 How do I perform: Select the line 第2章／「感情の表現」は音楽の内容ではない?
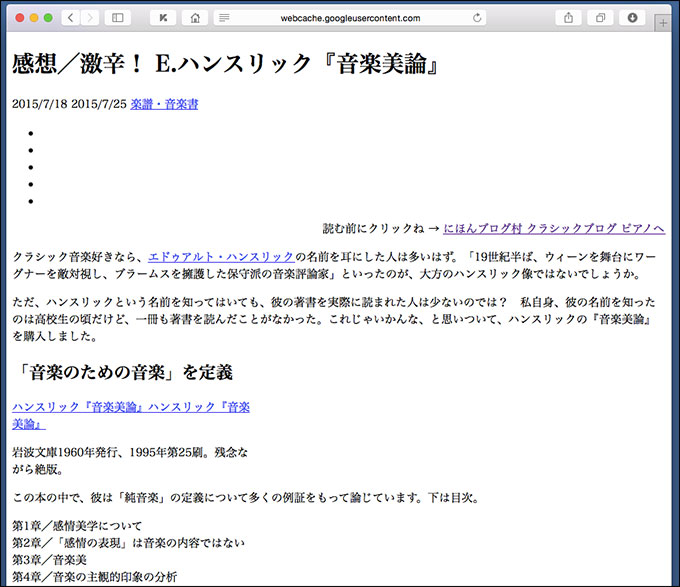tap(128, 543)
